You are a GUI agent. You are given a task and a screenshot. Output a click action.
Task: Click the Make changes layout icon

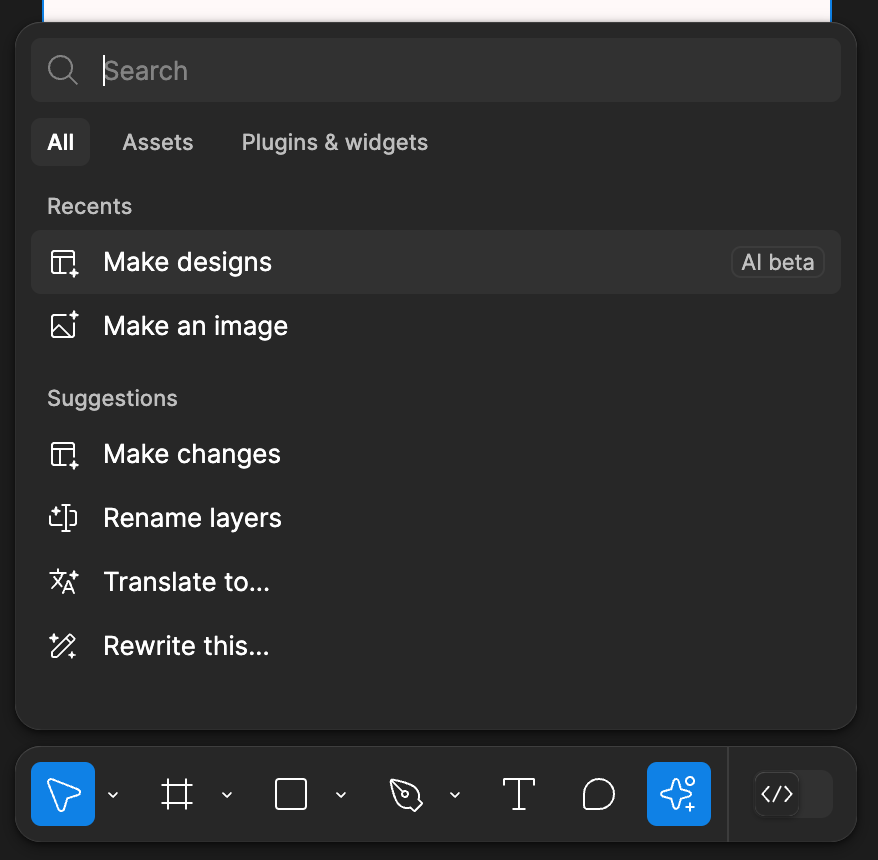(x=64, y=455)
